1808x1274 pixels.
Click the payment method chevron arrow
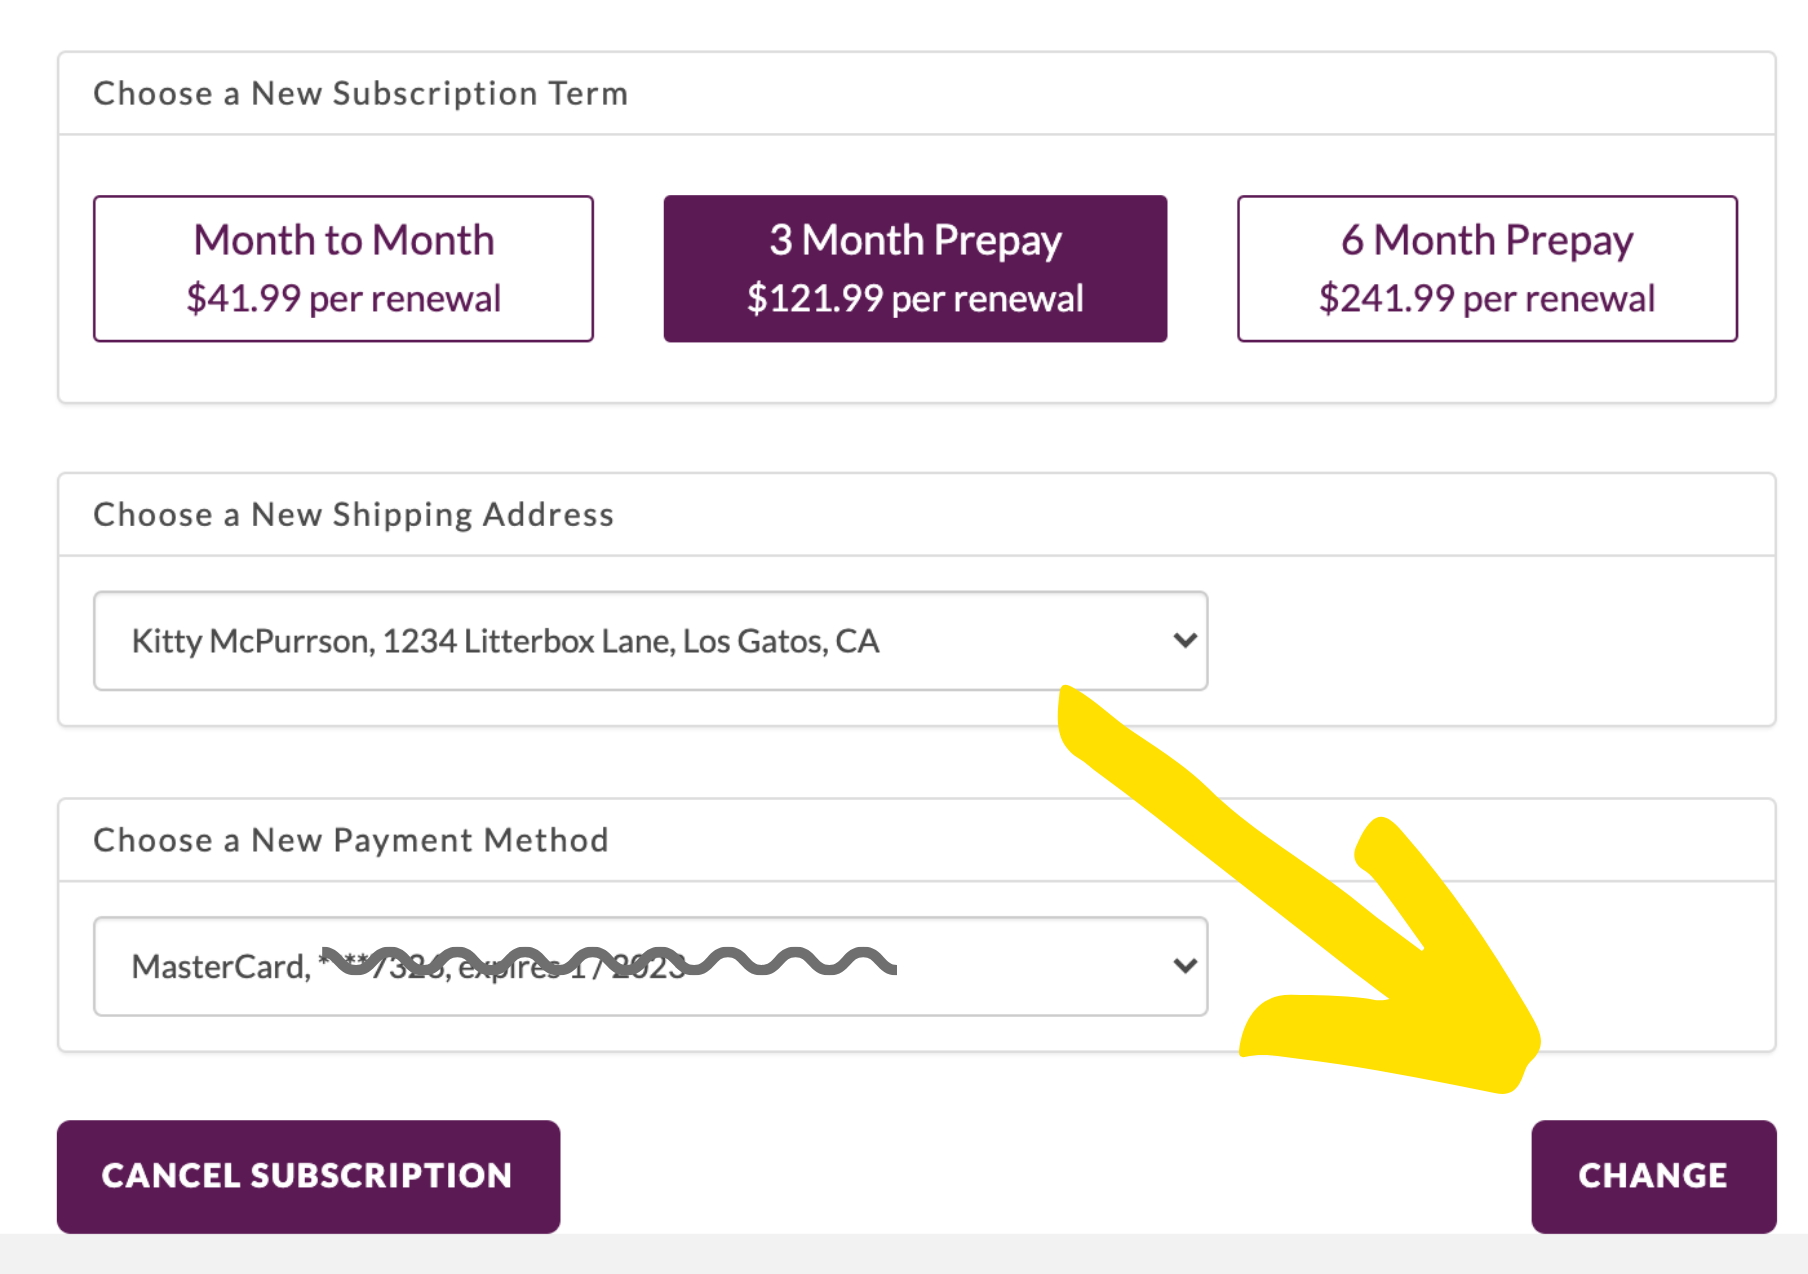(1185, 966)
